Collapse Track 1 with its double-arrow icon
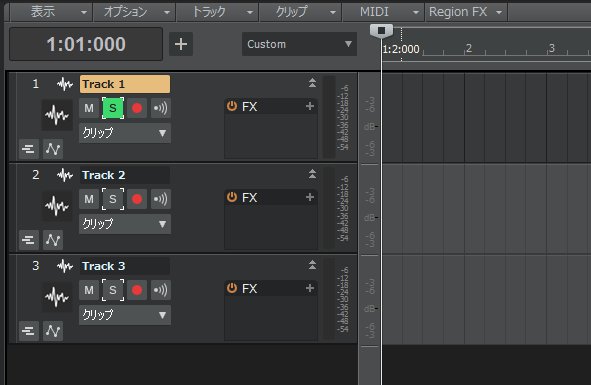 coord(312,83)
